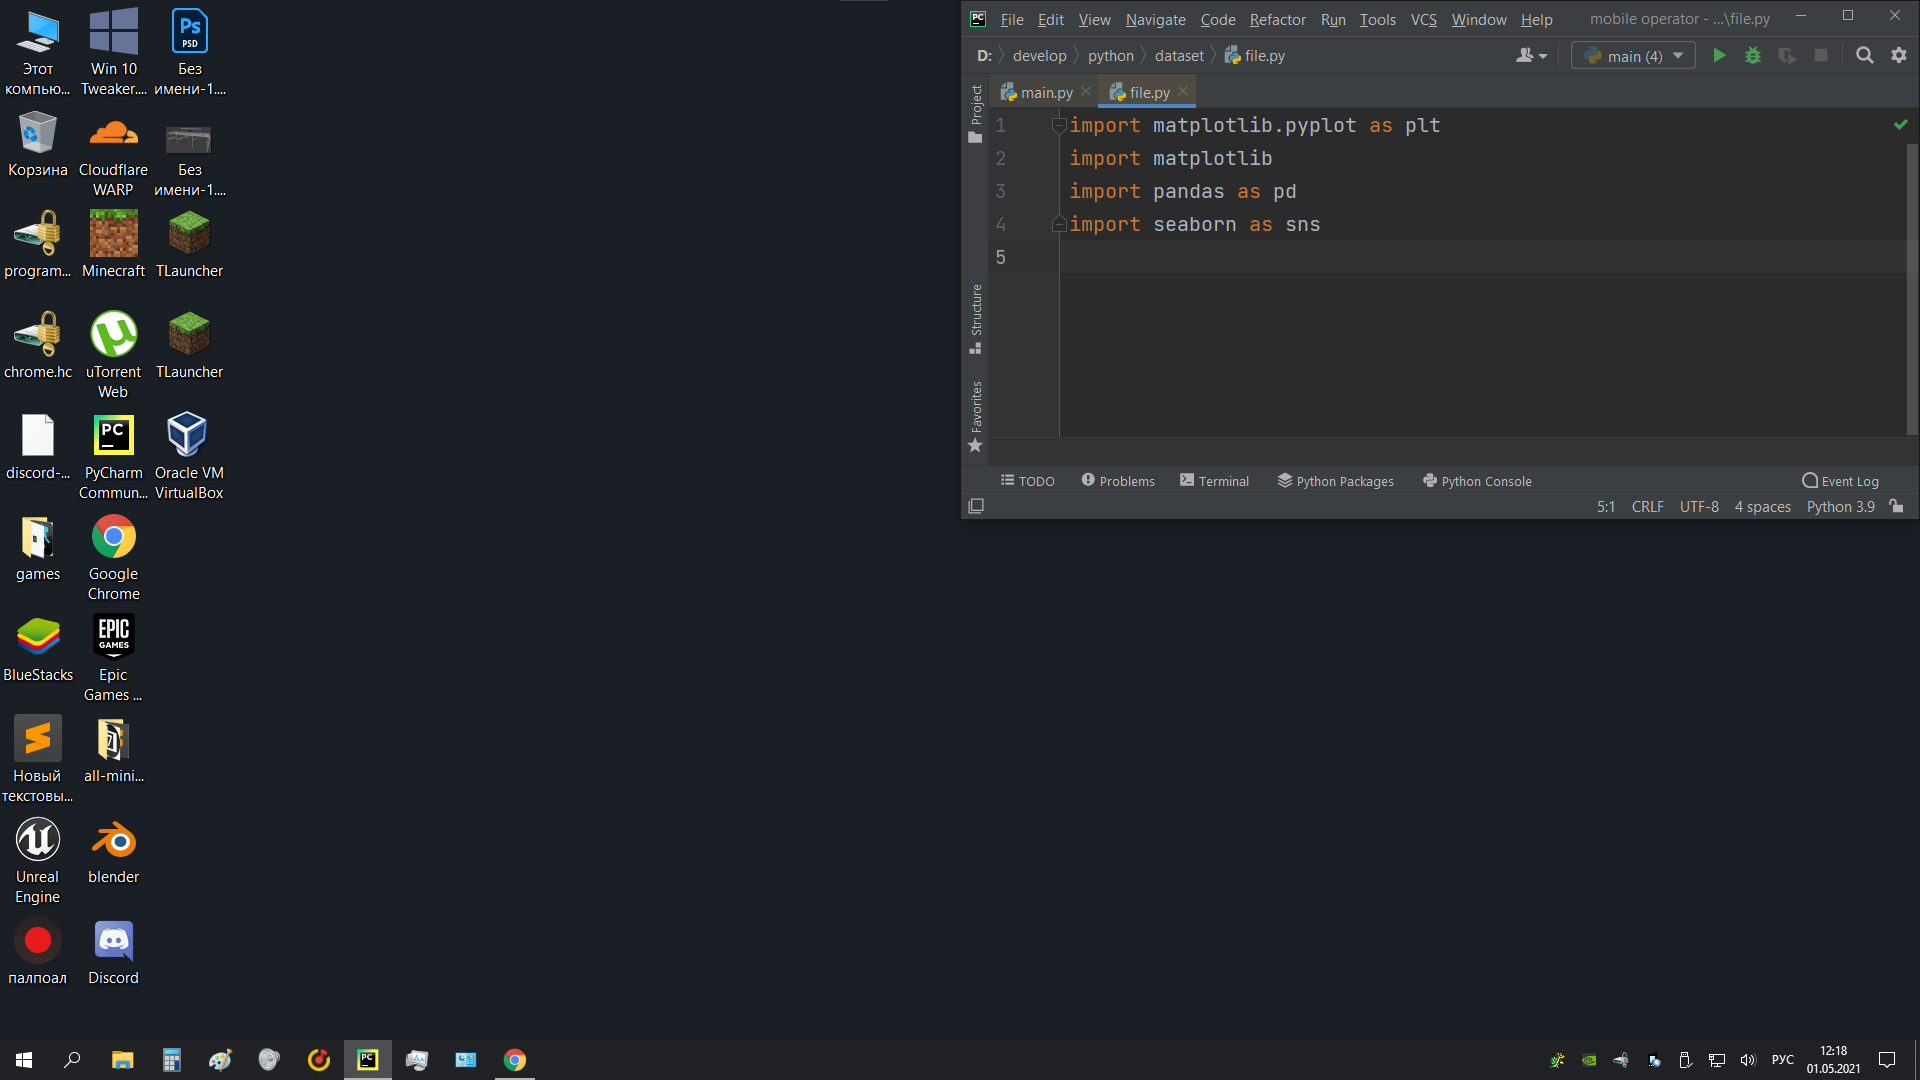Screen dimensions: 1920x1080
Task: Open the Terminal panel
Action: pyautogui.click(x=1215, y=480)
